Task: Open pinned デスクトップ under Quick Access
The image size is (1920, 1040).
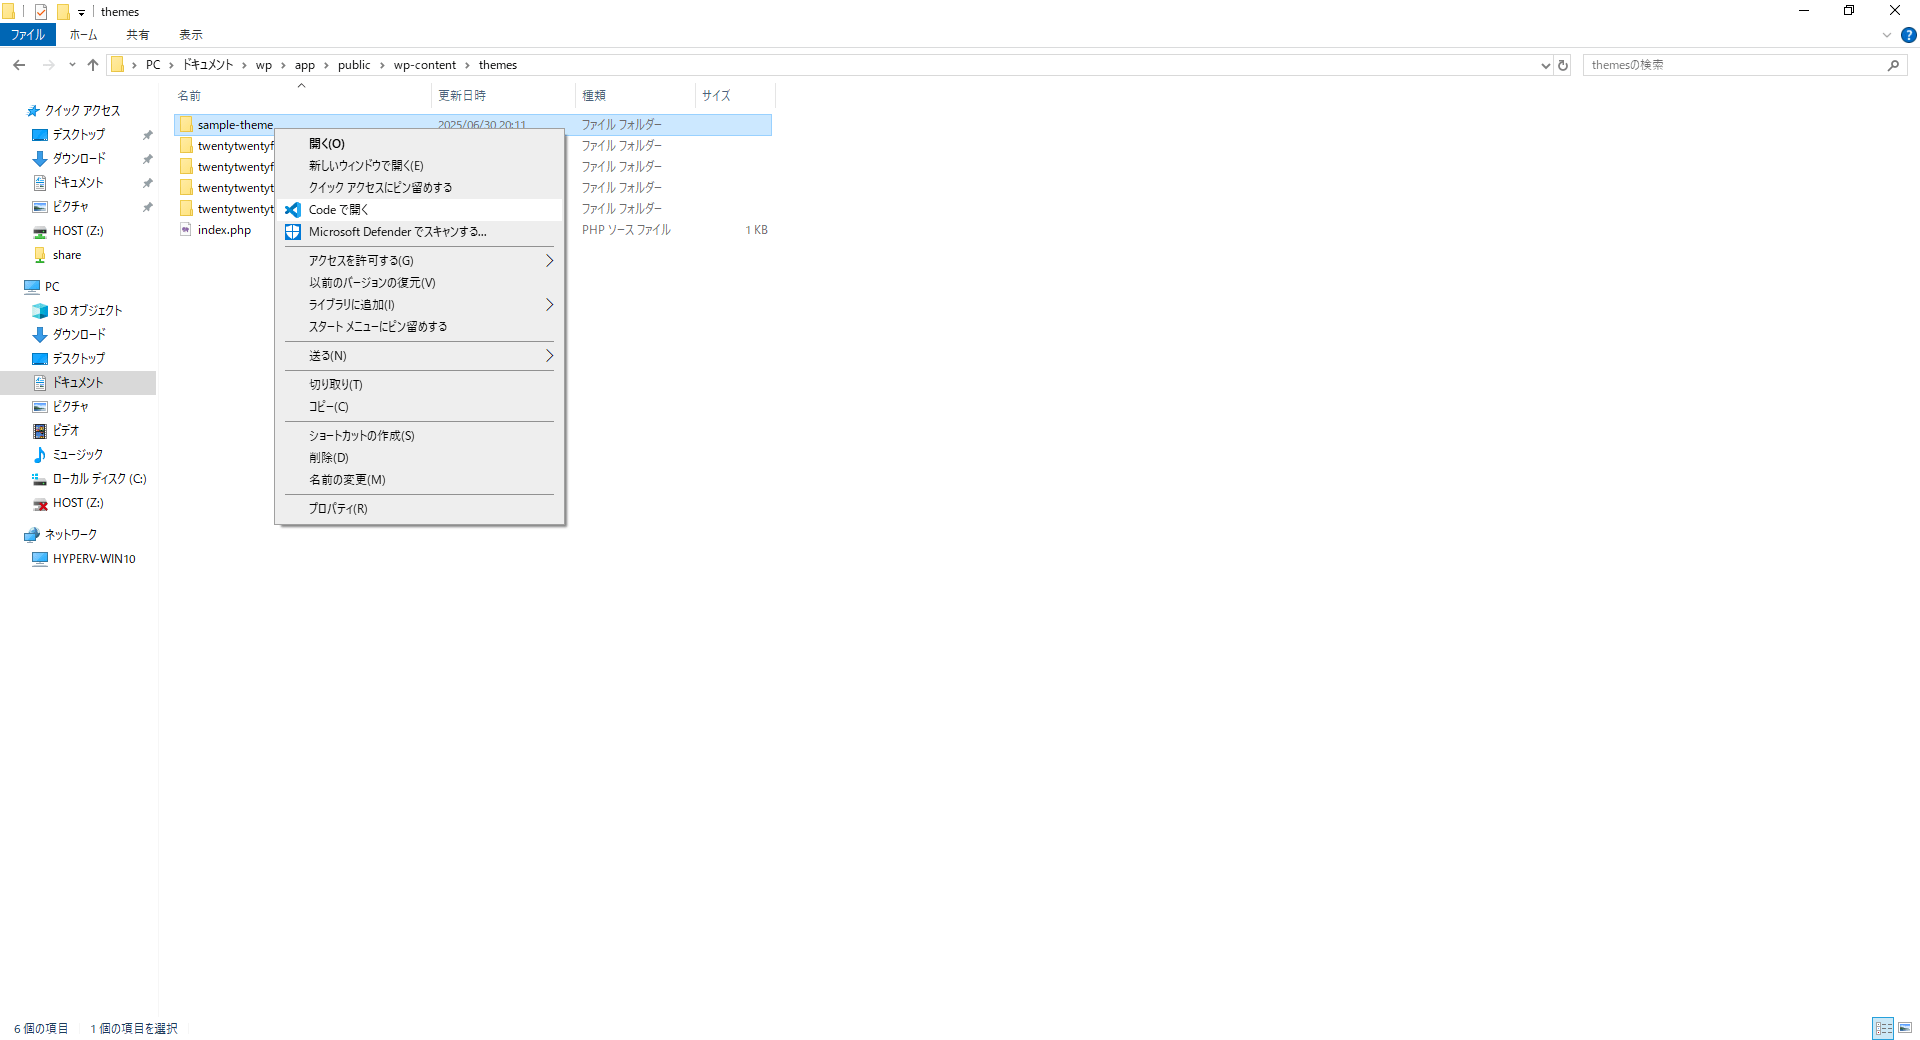Action: pos(78,135)
